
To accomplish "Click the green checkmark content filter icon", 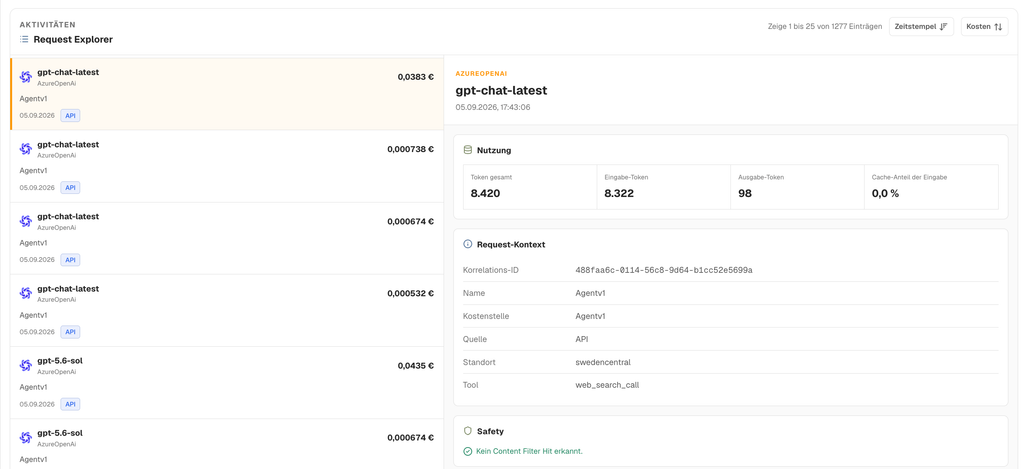I will (x=467, y=451).
